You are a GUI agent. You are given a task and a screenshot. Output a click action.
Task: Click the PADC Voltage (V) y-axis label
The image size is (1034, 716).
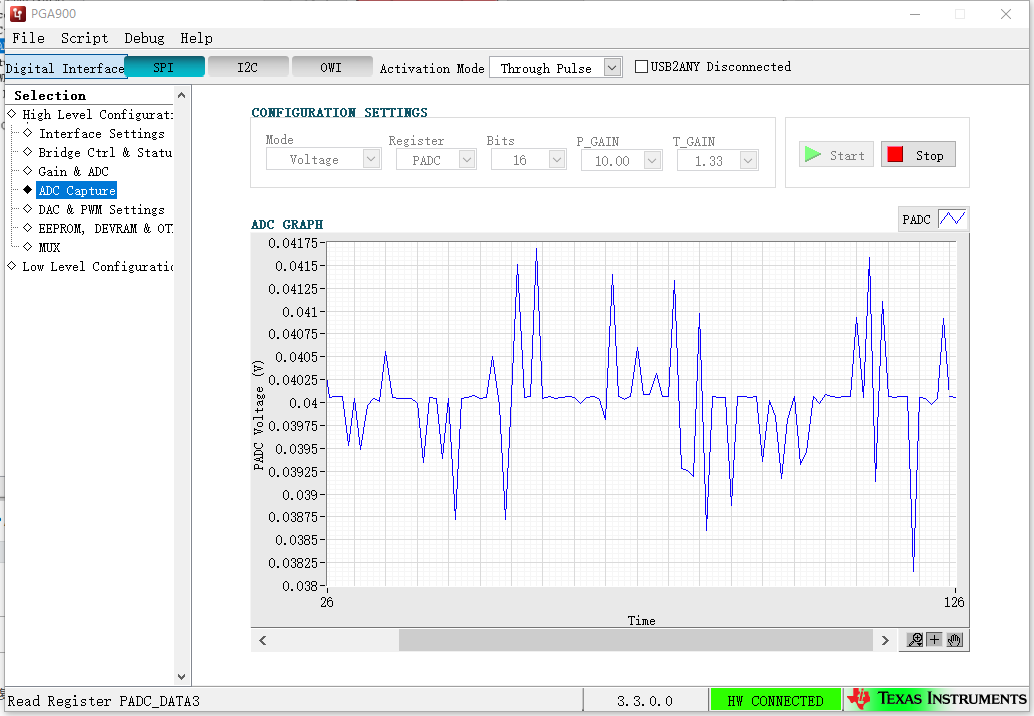(258, 415)
